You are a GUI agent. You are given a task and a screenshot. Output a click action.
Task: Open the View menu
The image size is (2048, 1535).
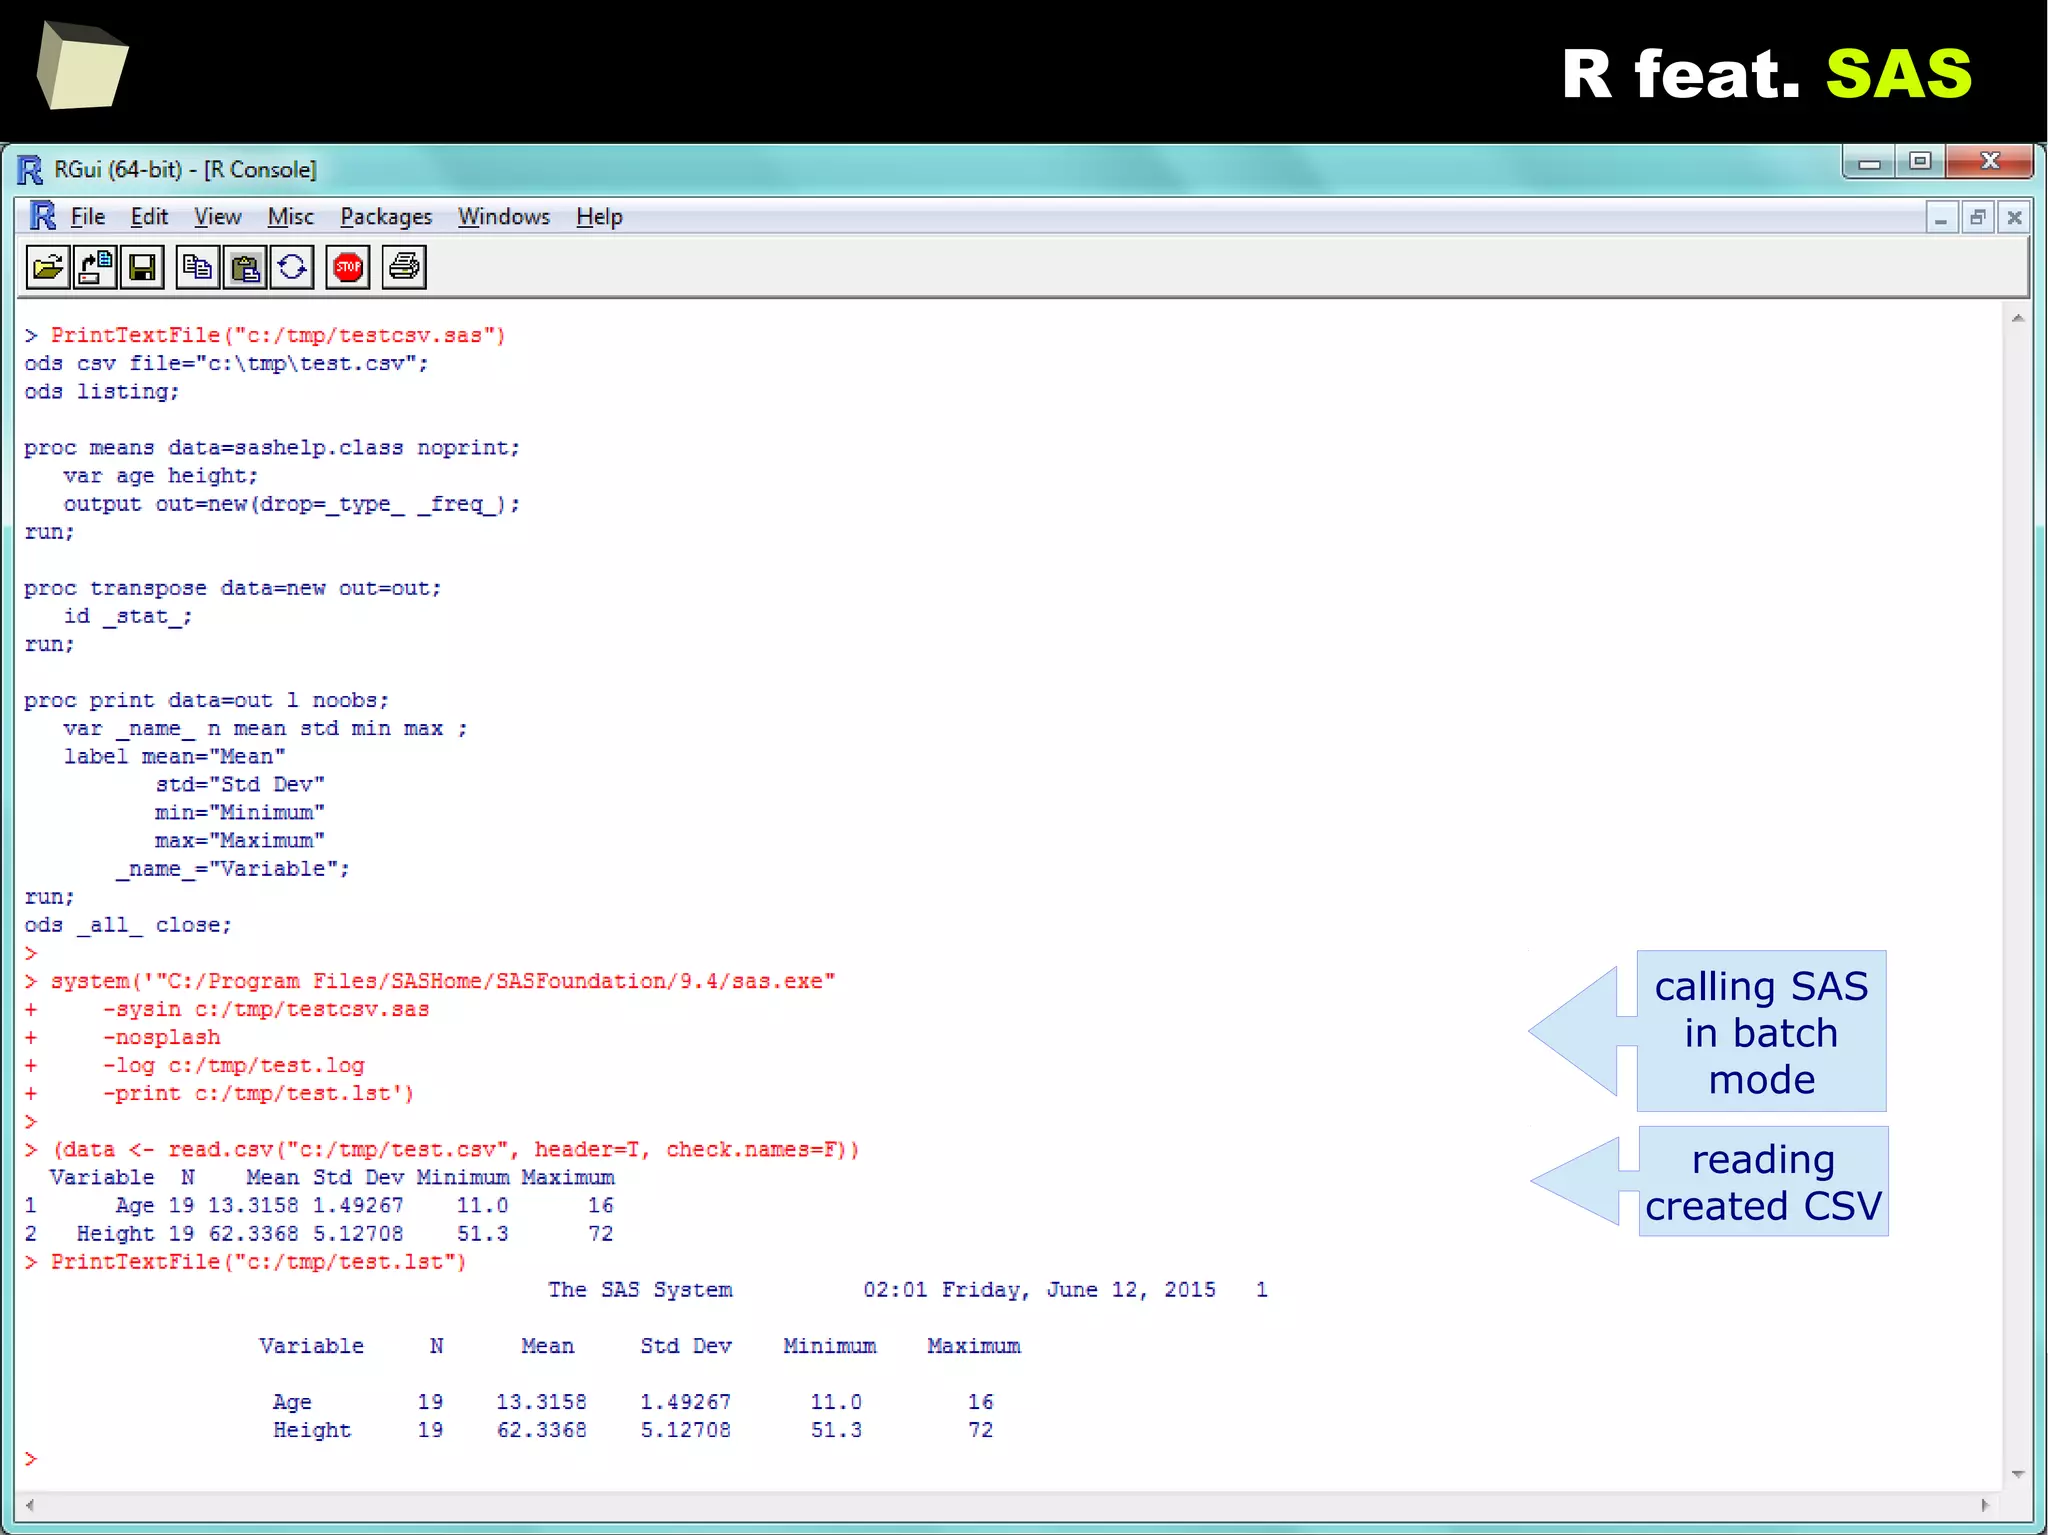pyautogui.click(x=217, y=217)
